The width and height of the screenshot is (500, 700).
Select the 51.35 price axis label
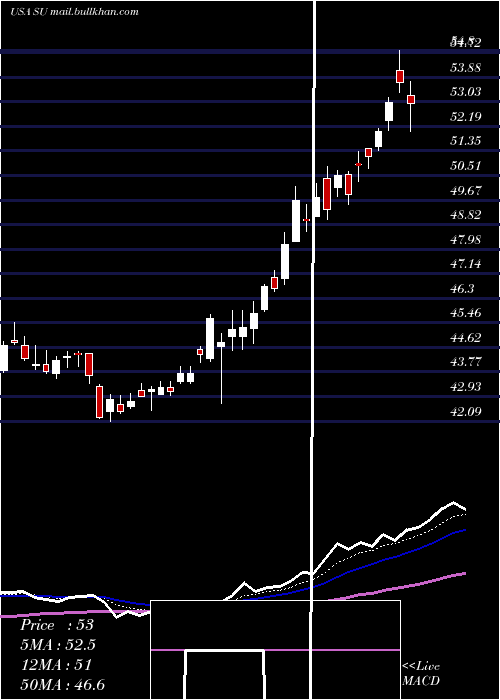466,141
